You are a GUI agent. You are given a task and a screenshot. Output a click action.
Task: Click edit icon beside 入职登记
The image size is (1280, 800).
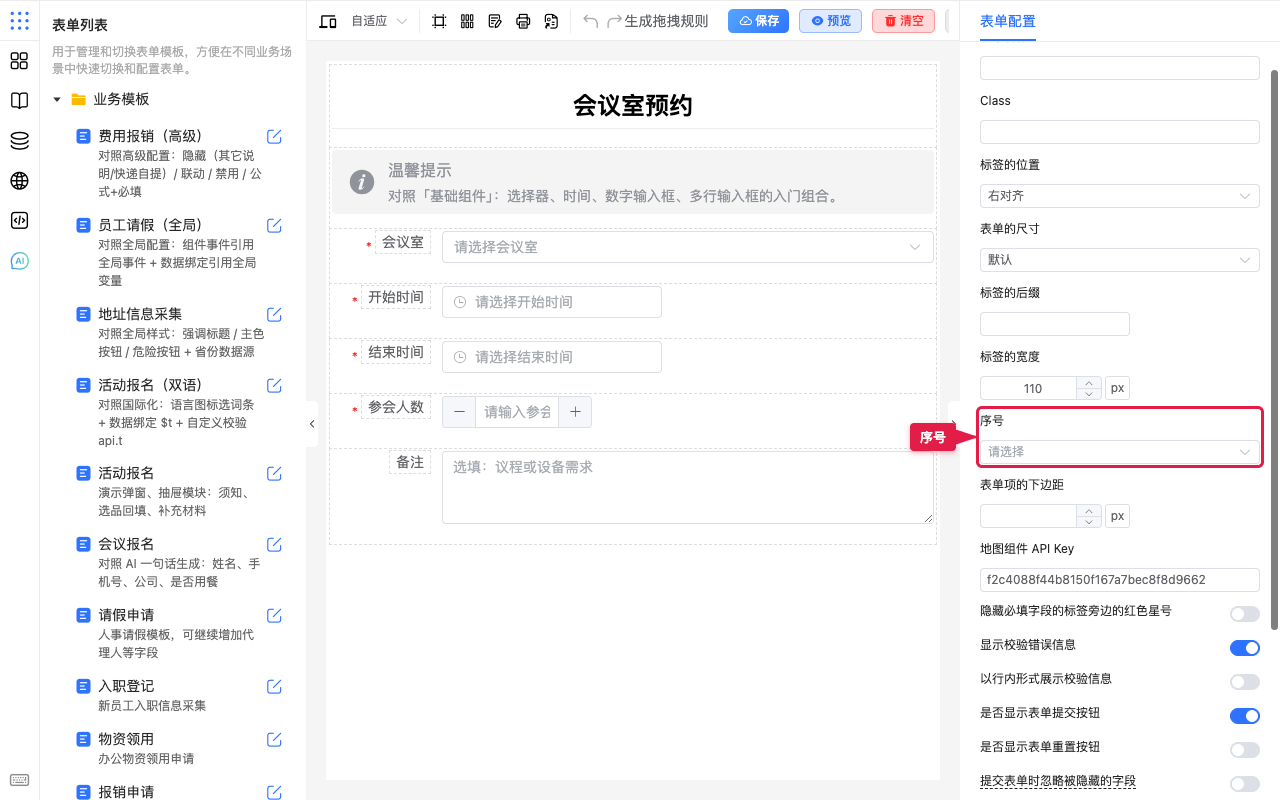[x=274, y=686]
